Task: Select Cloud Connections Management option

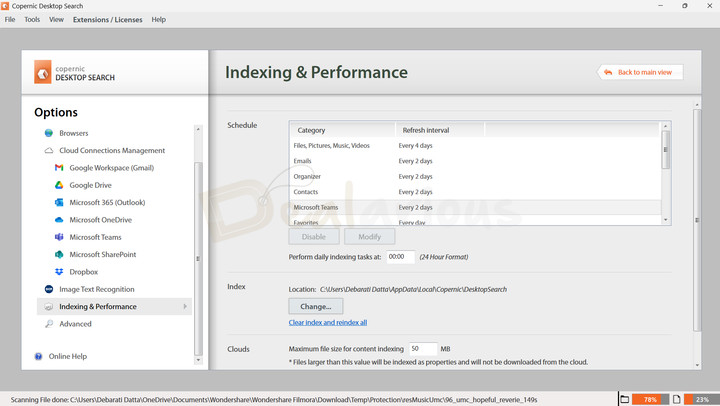Action: (112, 151)
